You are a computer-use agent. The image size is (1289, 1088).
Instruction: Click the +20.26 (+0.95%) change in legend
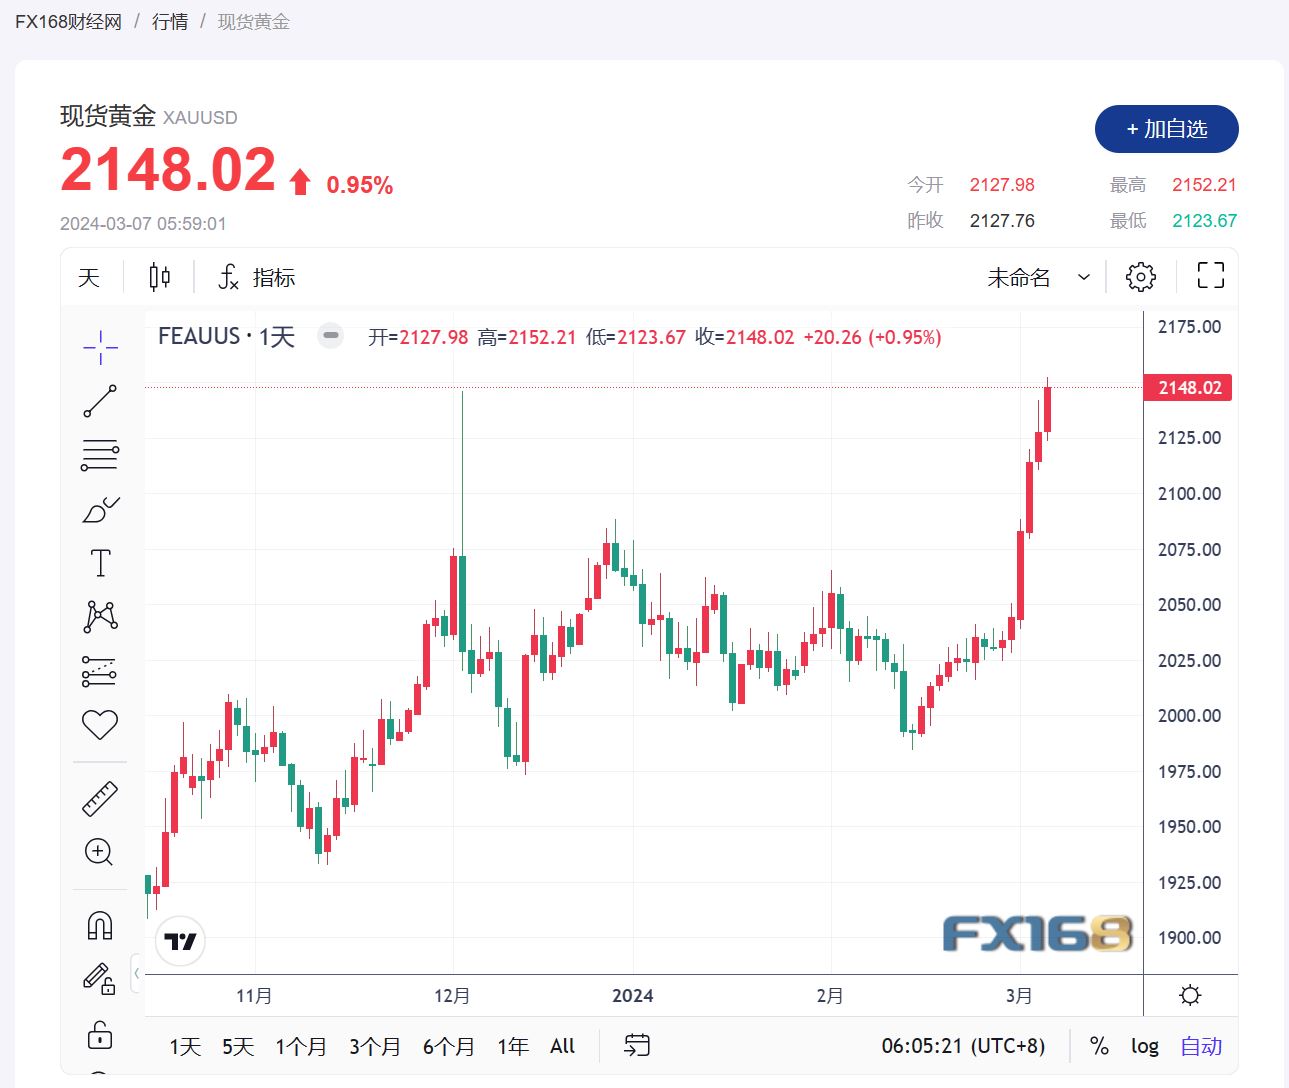point(872,337)
